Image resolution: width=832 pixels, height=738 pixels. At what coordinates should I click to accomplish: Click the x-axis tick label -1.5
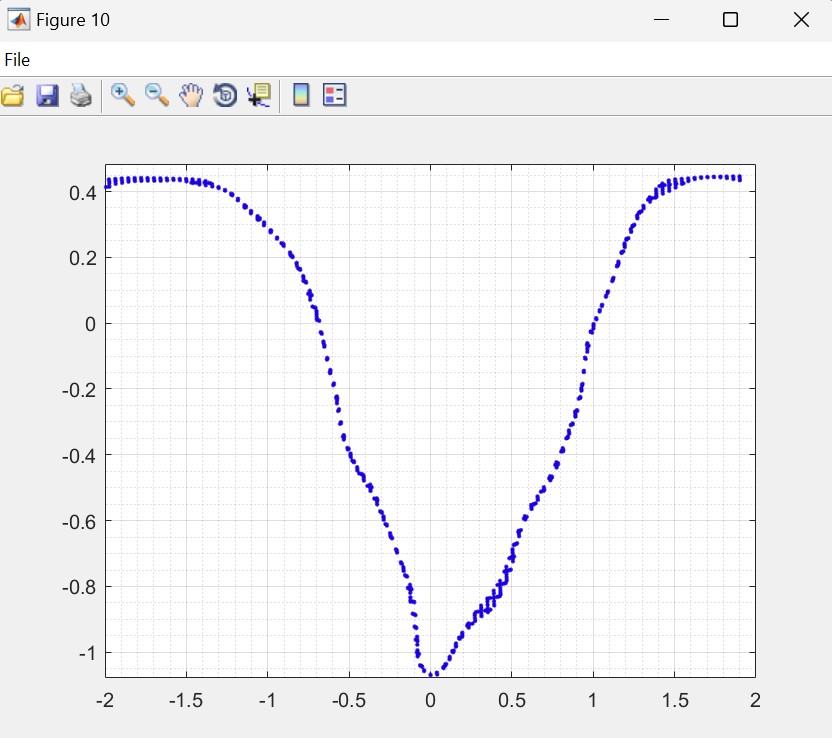click(x=186, y=699)
